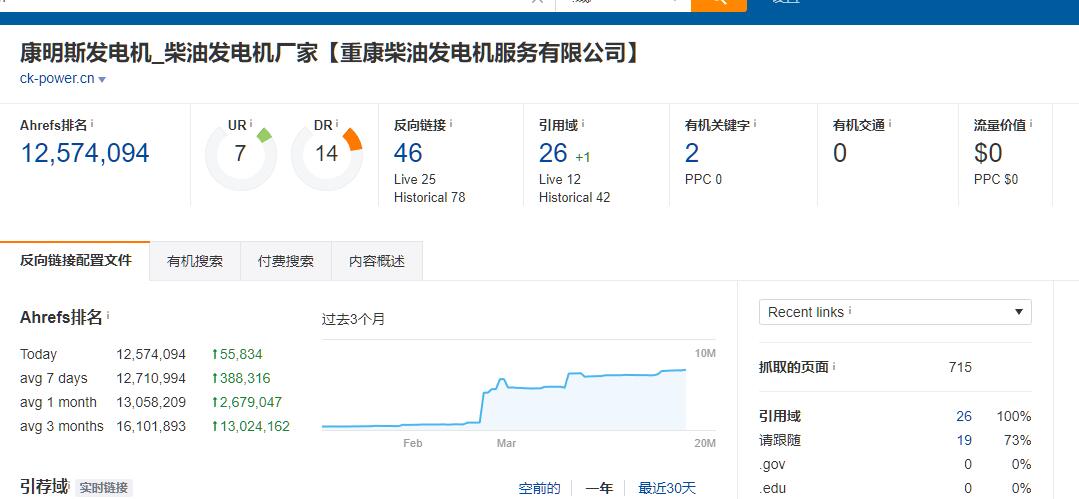Click the 73% value in 请跟随 row
Viewport: 1079px width, 499px height.
[1018, 440]
